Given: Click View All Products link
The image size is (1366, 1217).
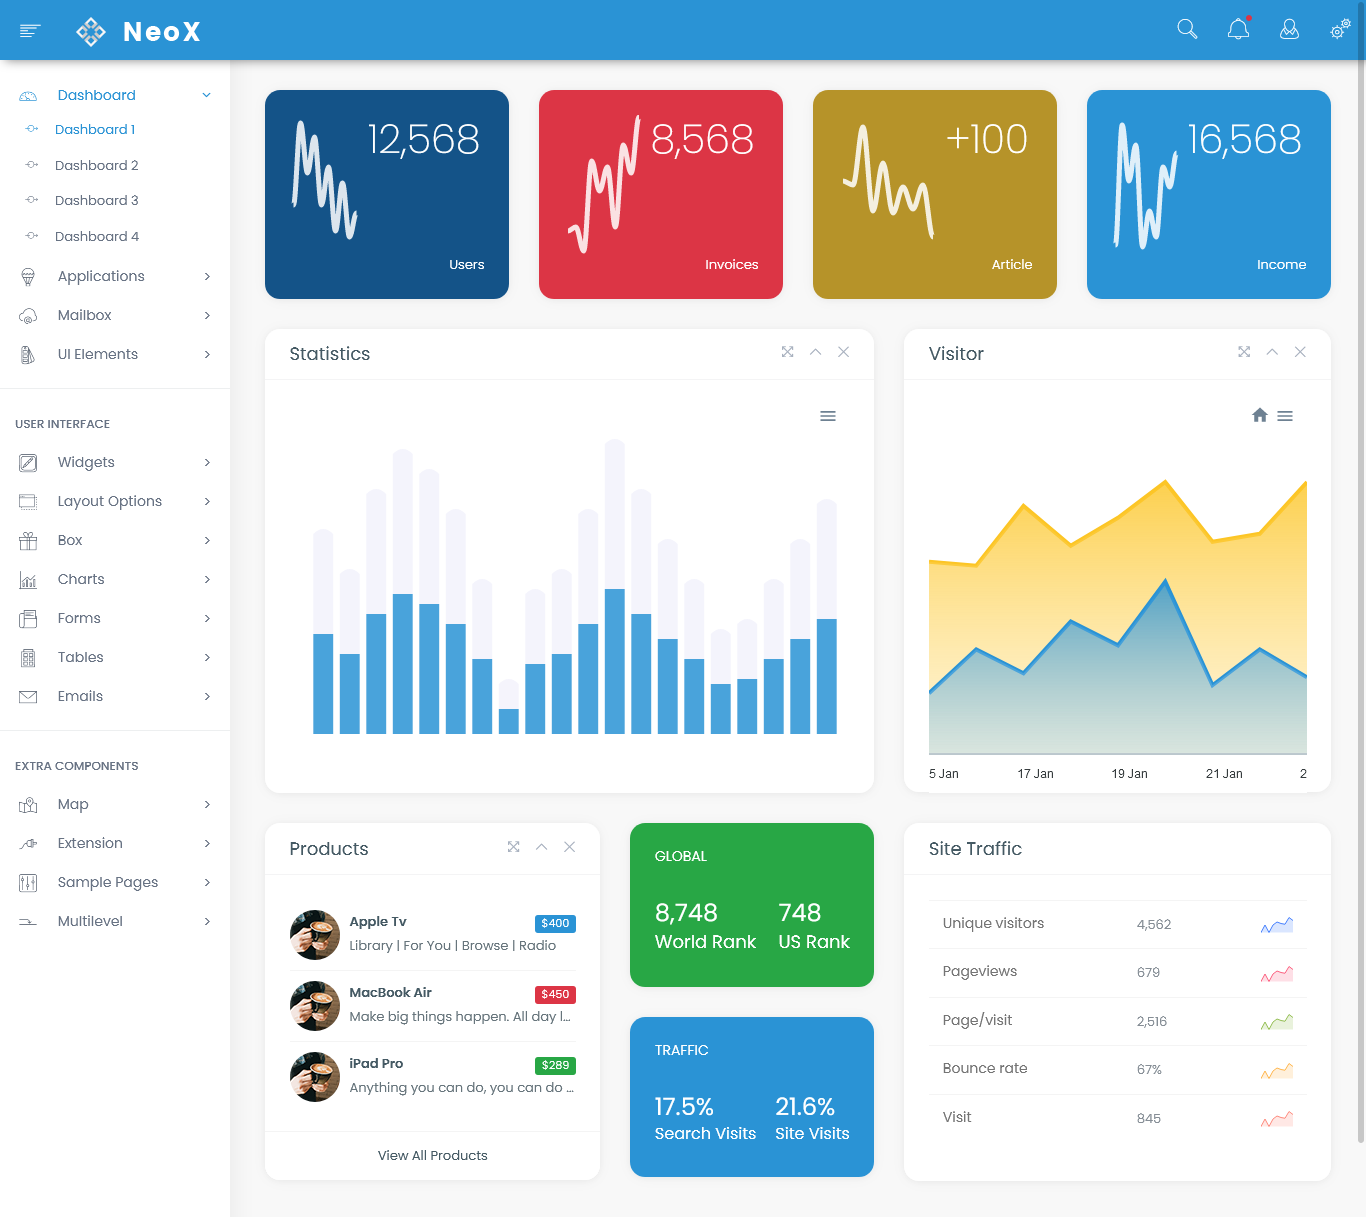Looking at the screenshot, I should (433, 1156).
